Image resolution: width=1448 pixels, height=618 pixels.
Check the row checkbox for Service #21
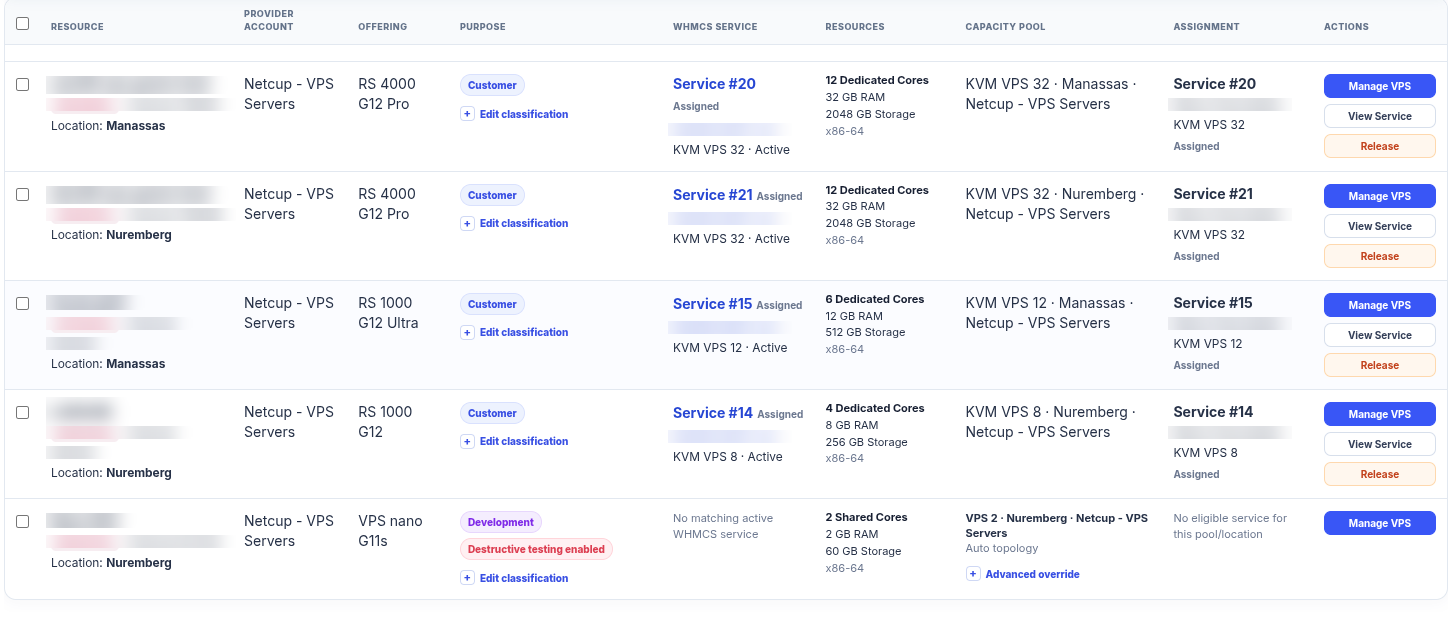(23, 195)
